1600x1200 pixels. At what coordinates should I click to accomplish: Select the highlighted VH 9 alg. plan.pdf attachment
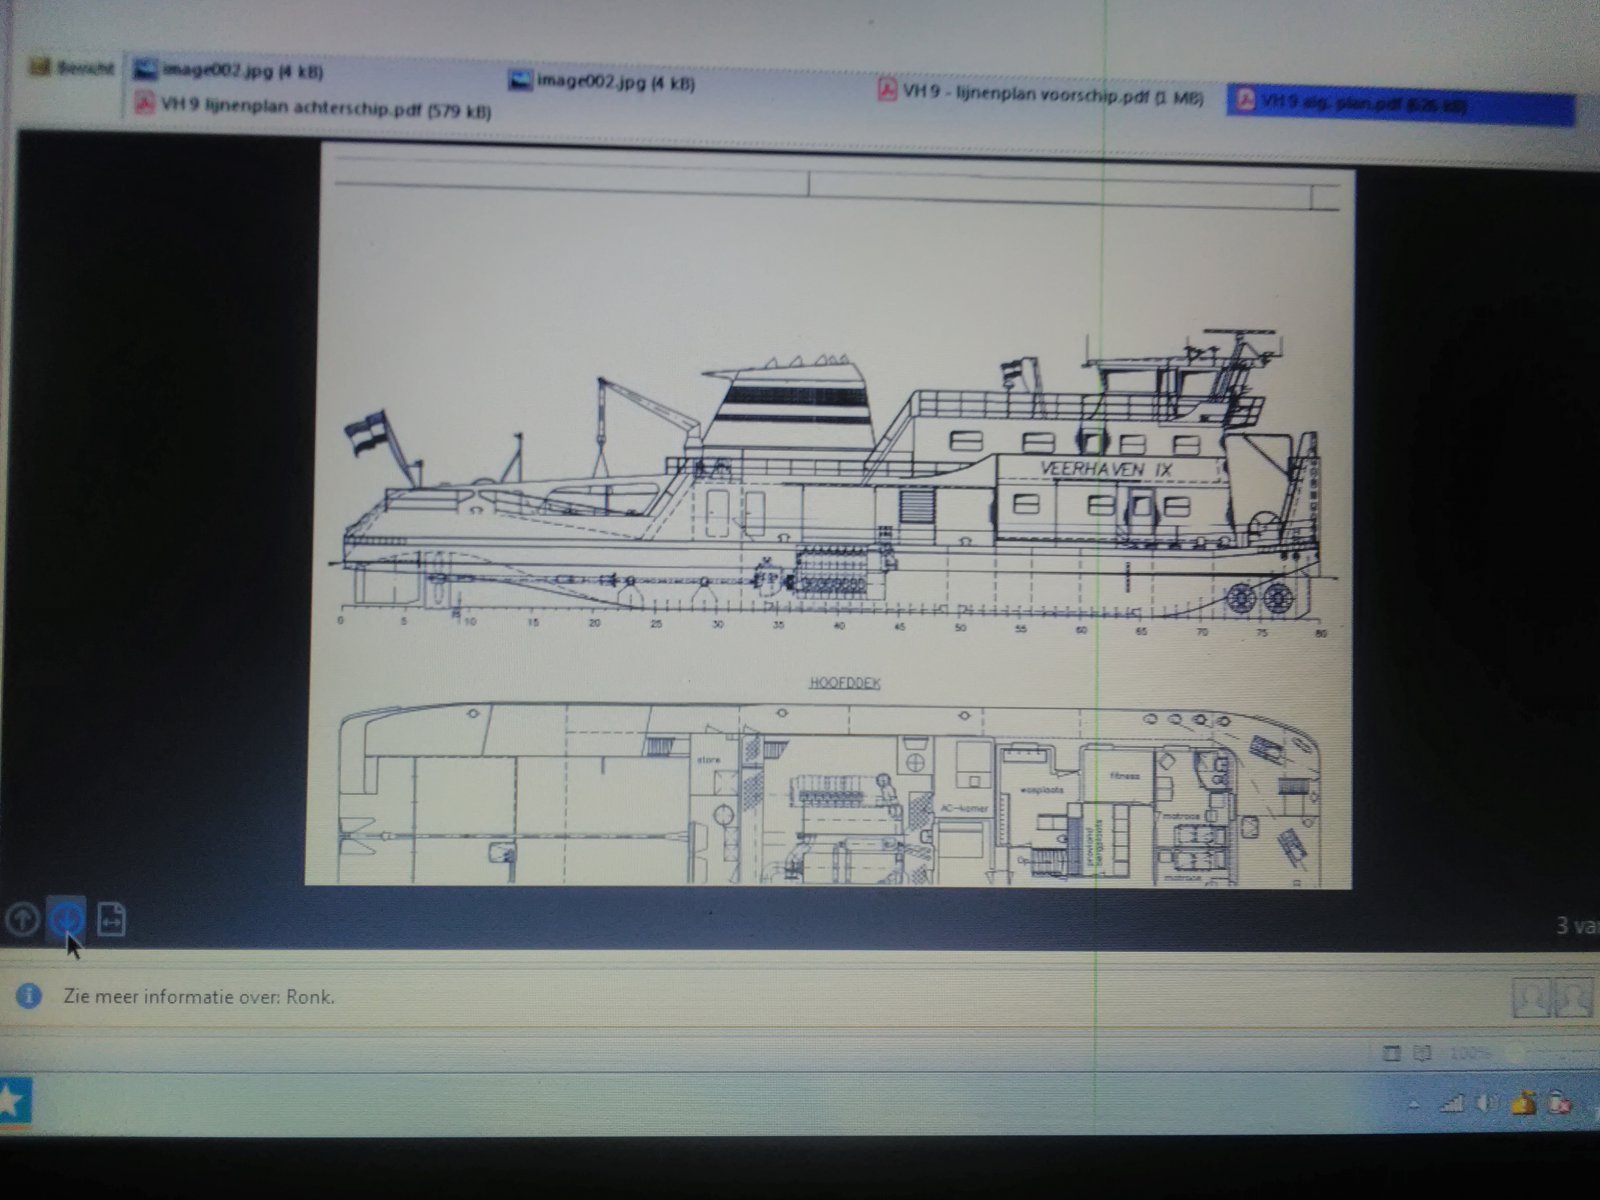coord(1400,105)
